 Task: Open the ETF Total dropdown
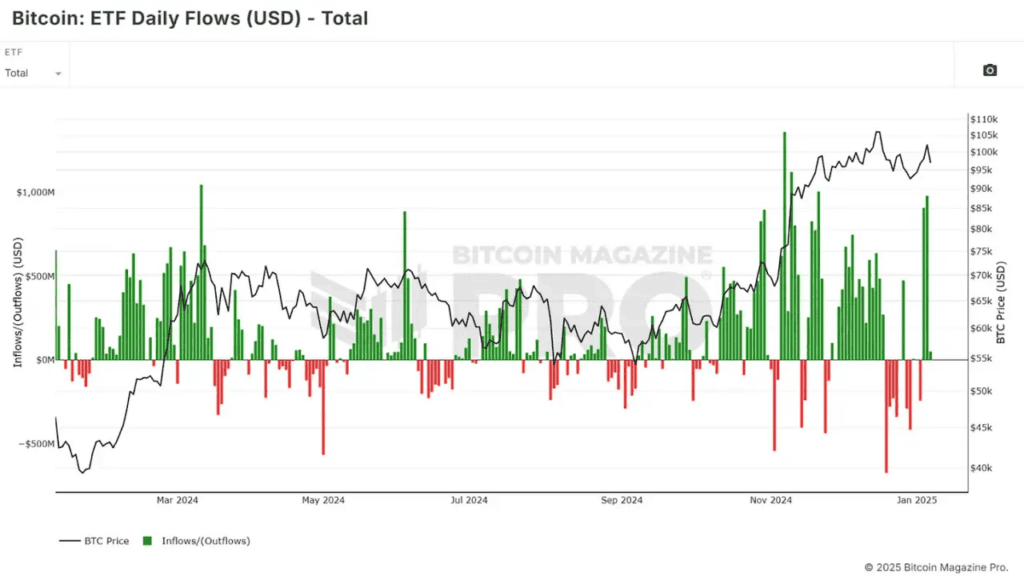35,72
